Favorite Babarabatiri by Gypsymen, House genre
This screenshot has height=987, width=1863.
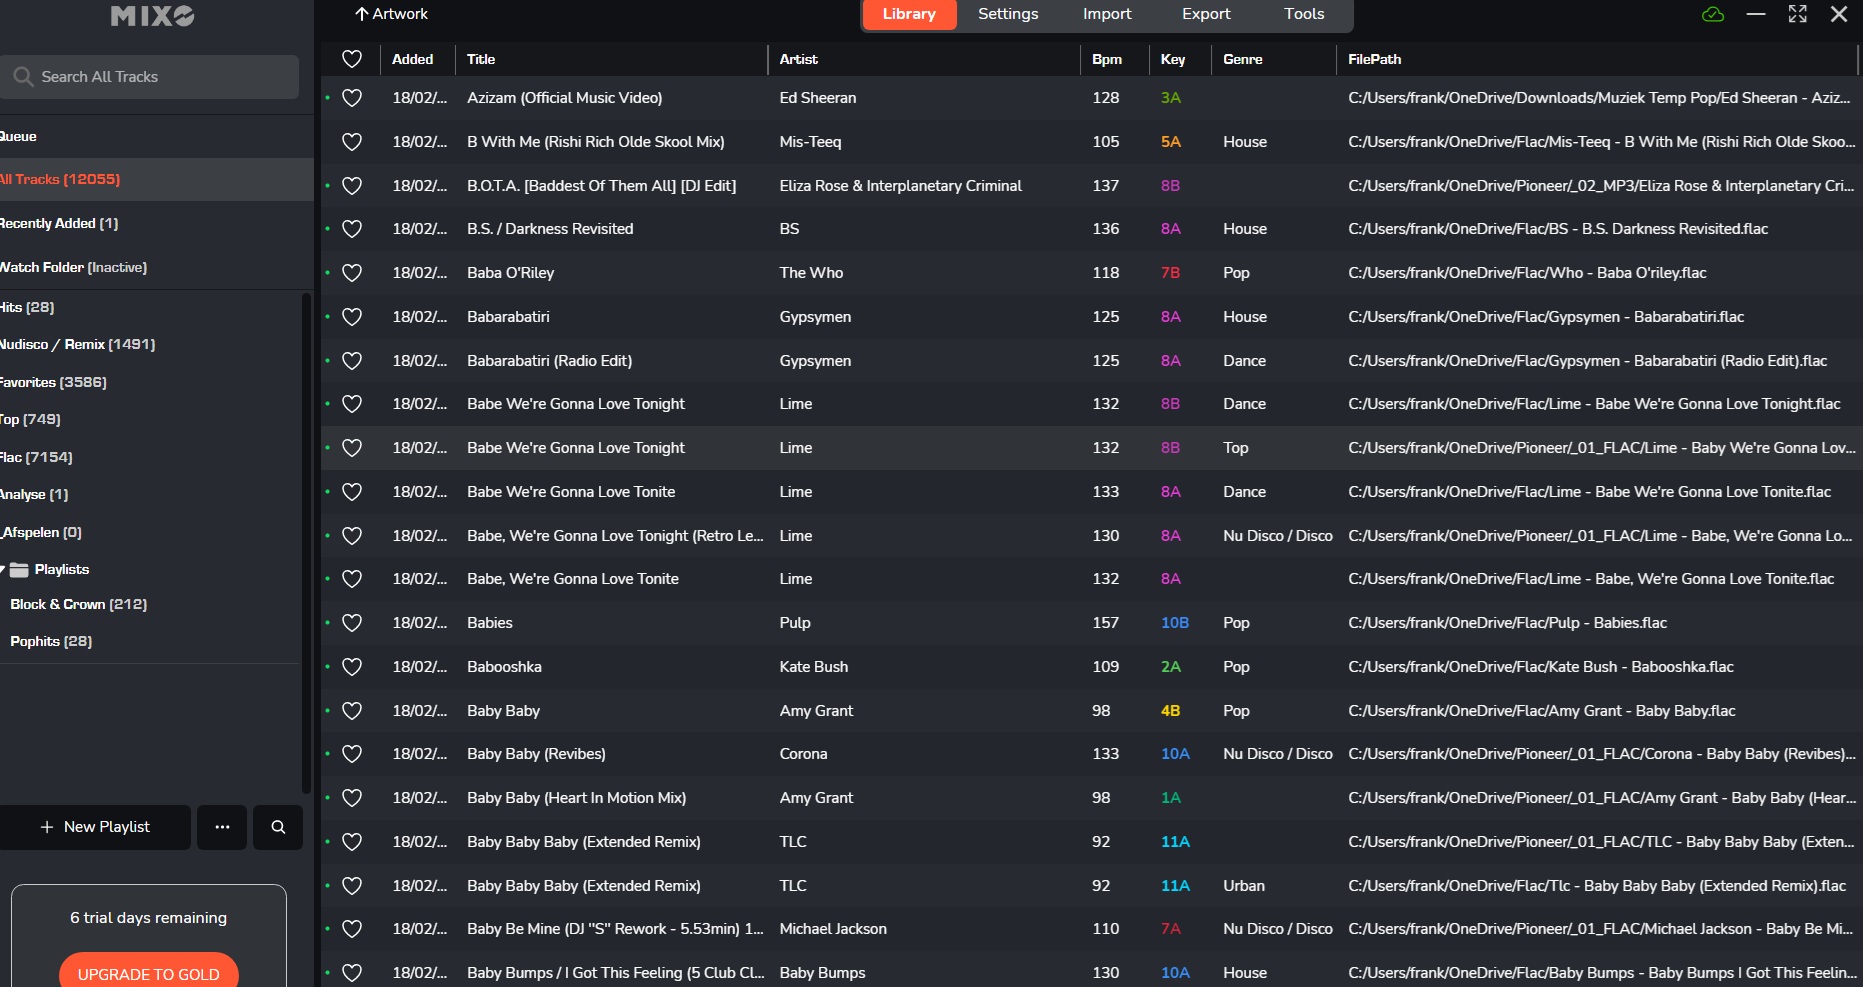(352, 317)
